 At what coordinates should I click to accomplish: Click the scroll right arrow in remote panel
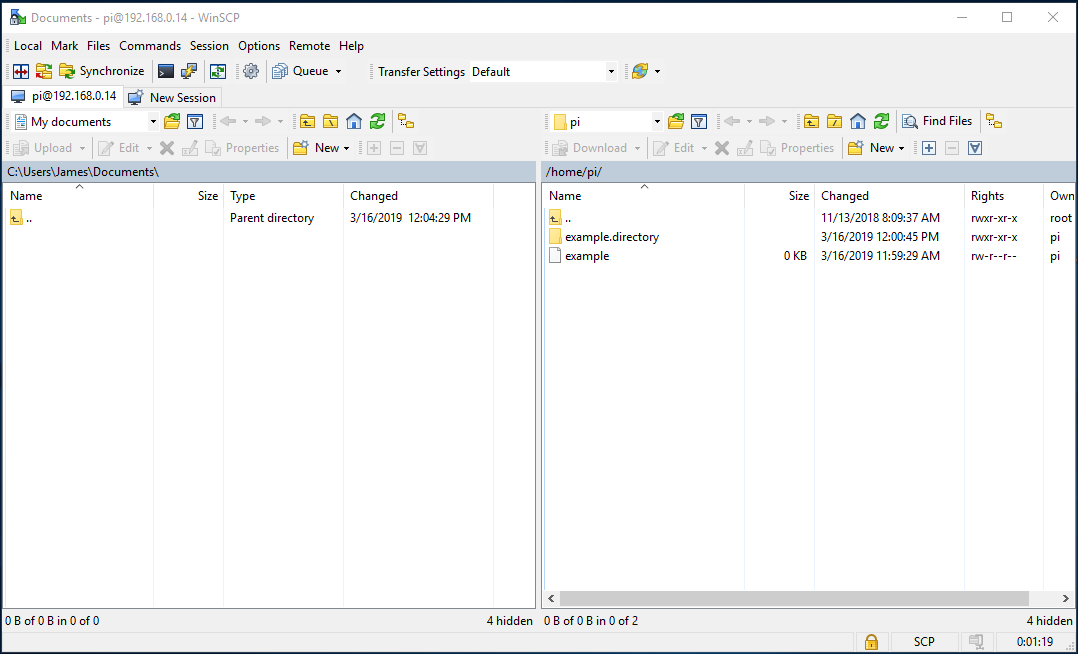(x=1066, y=598)
